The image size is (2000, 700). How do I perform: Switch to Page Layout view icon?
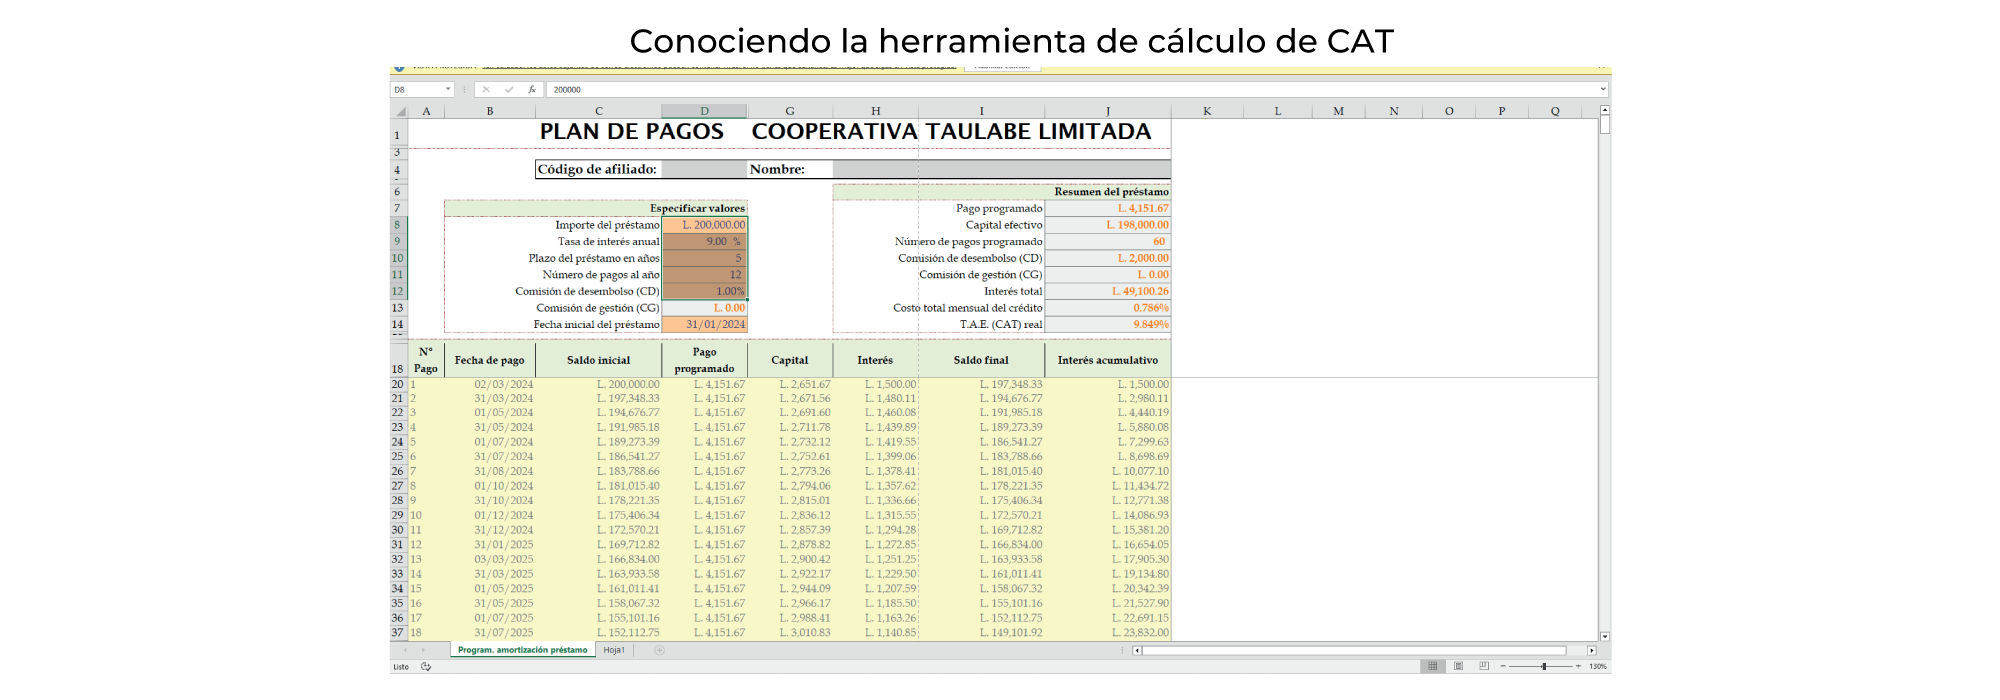point(1458,666)
